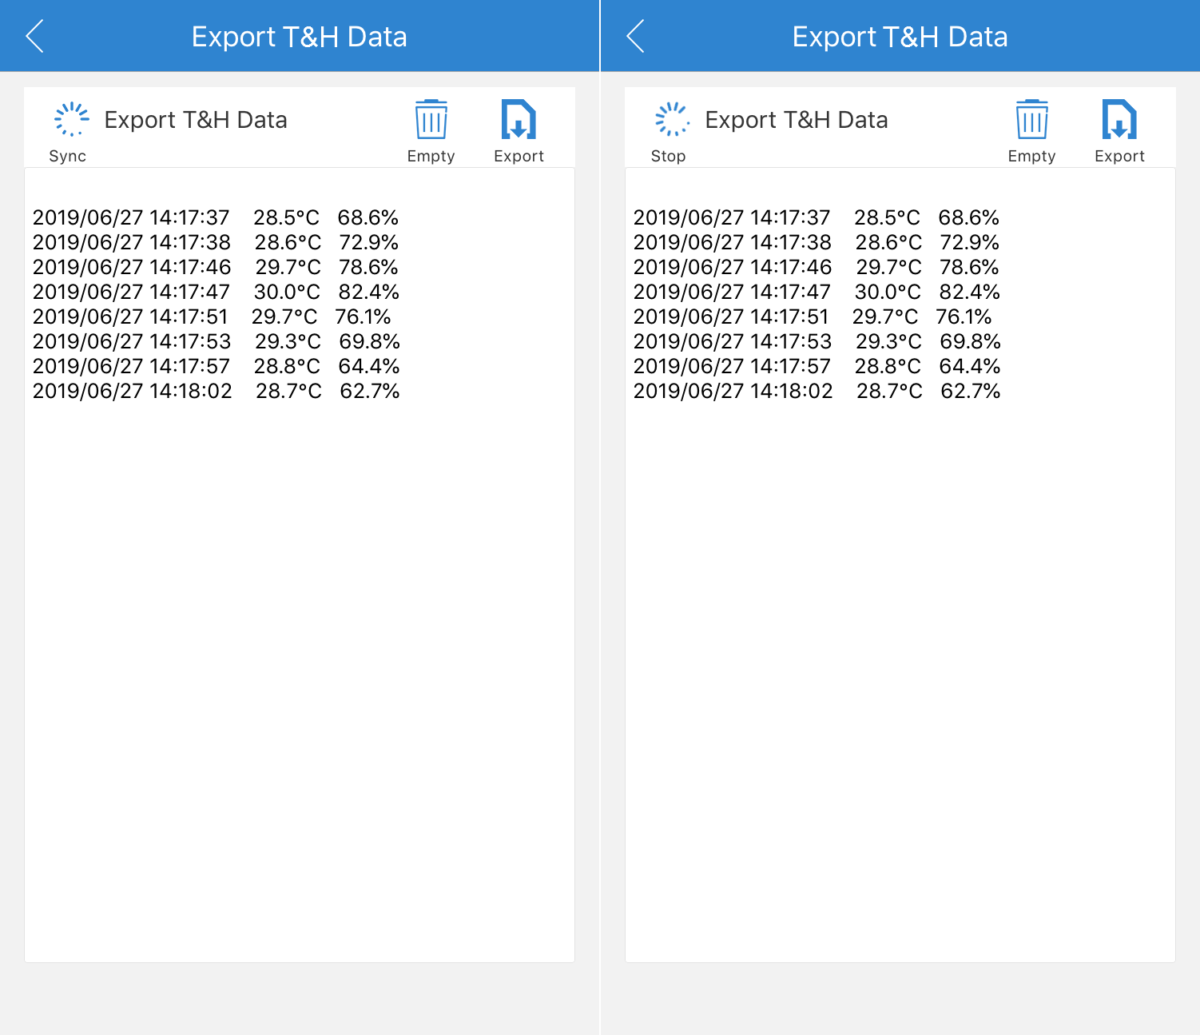1200x1035 pixels.
Task: Click the Export T&H Data panel heading
Action: coord(198,119)
